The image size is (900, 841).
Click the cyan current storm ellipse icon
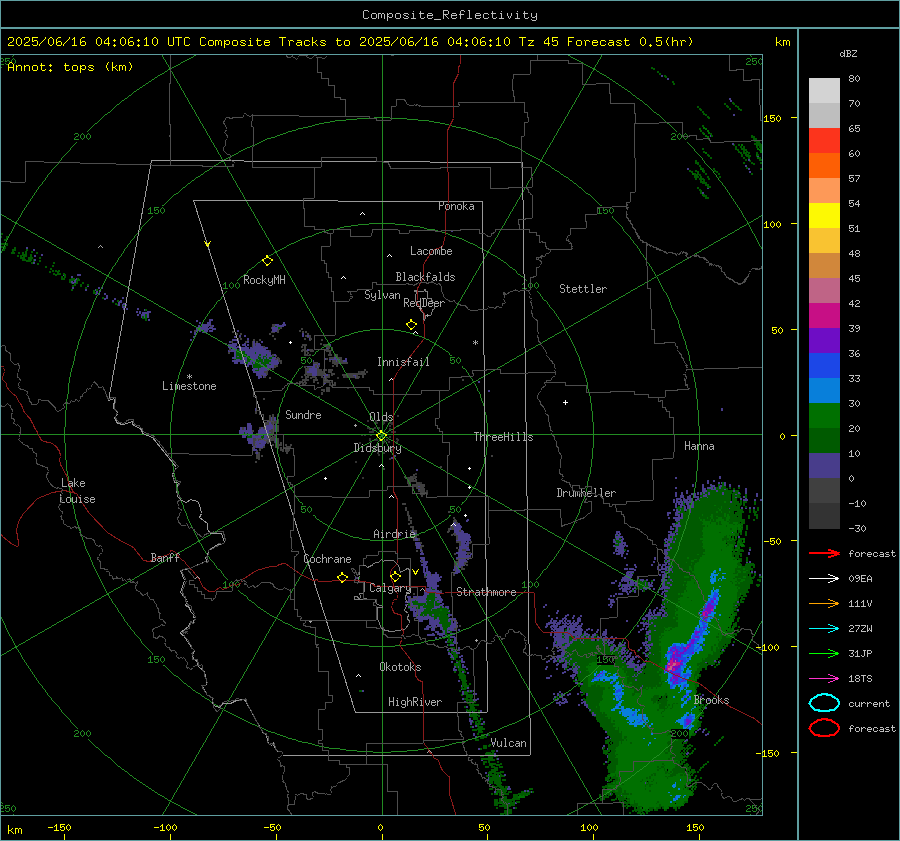pyautogui.click(x=824, y=703)
